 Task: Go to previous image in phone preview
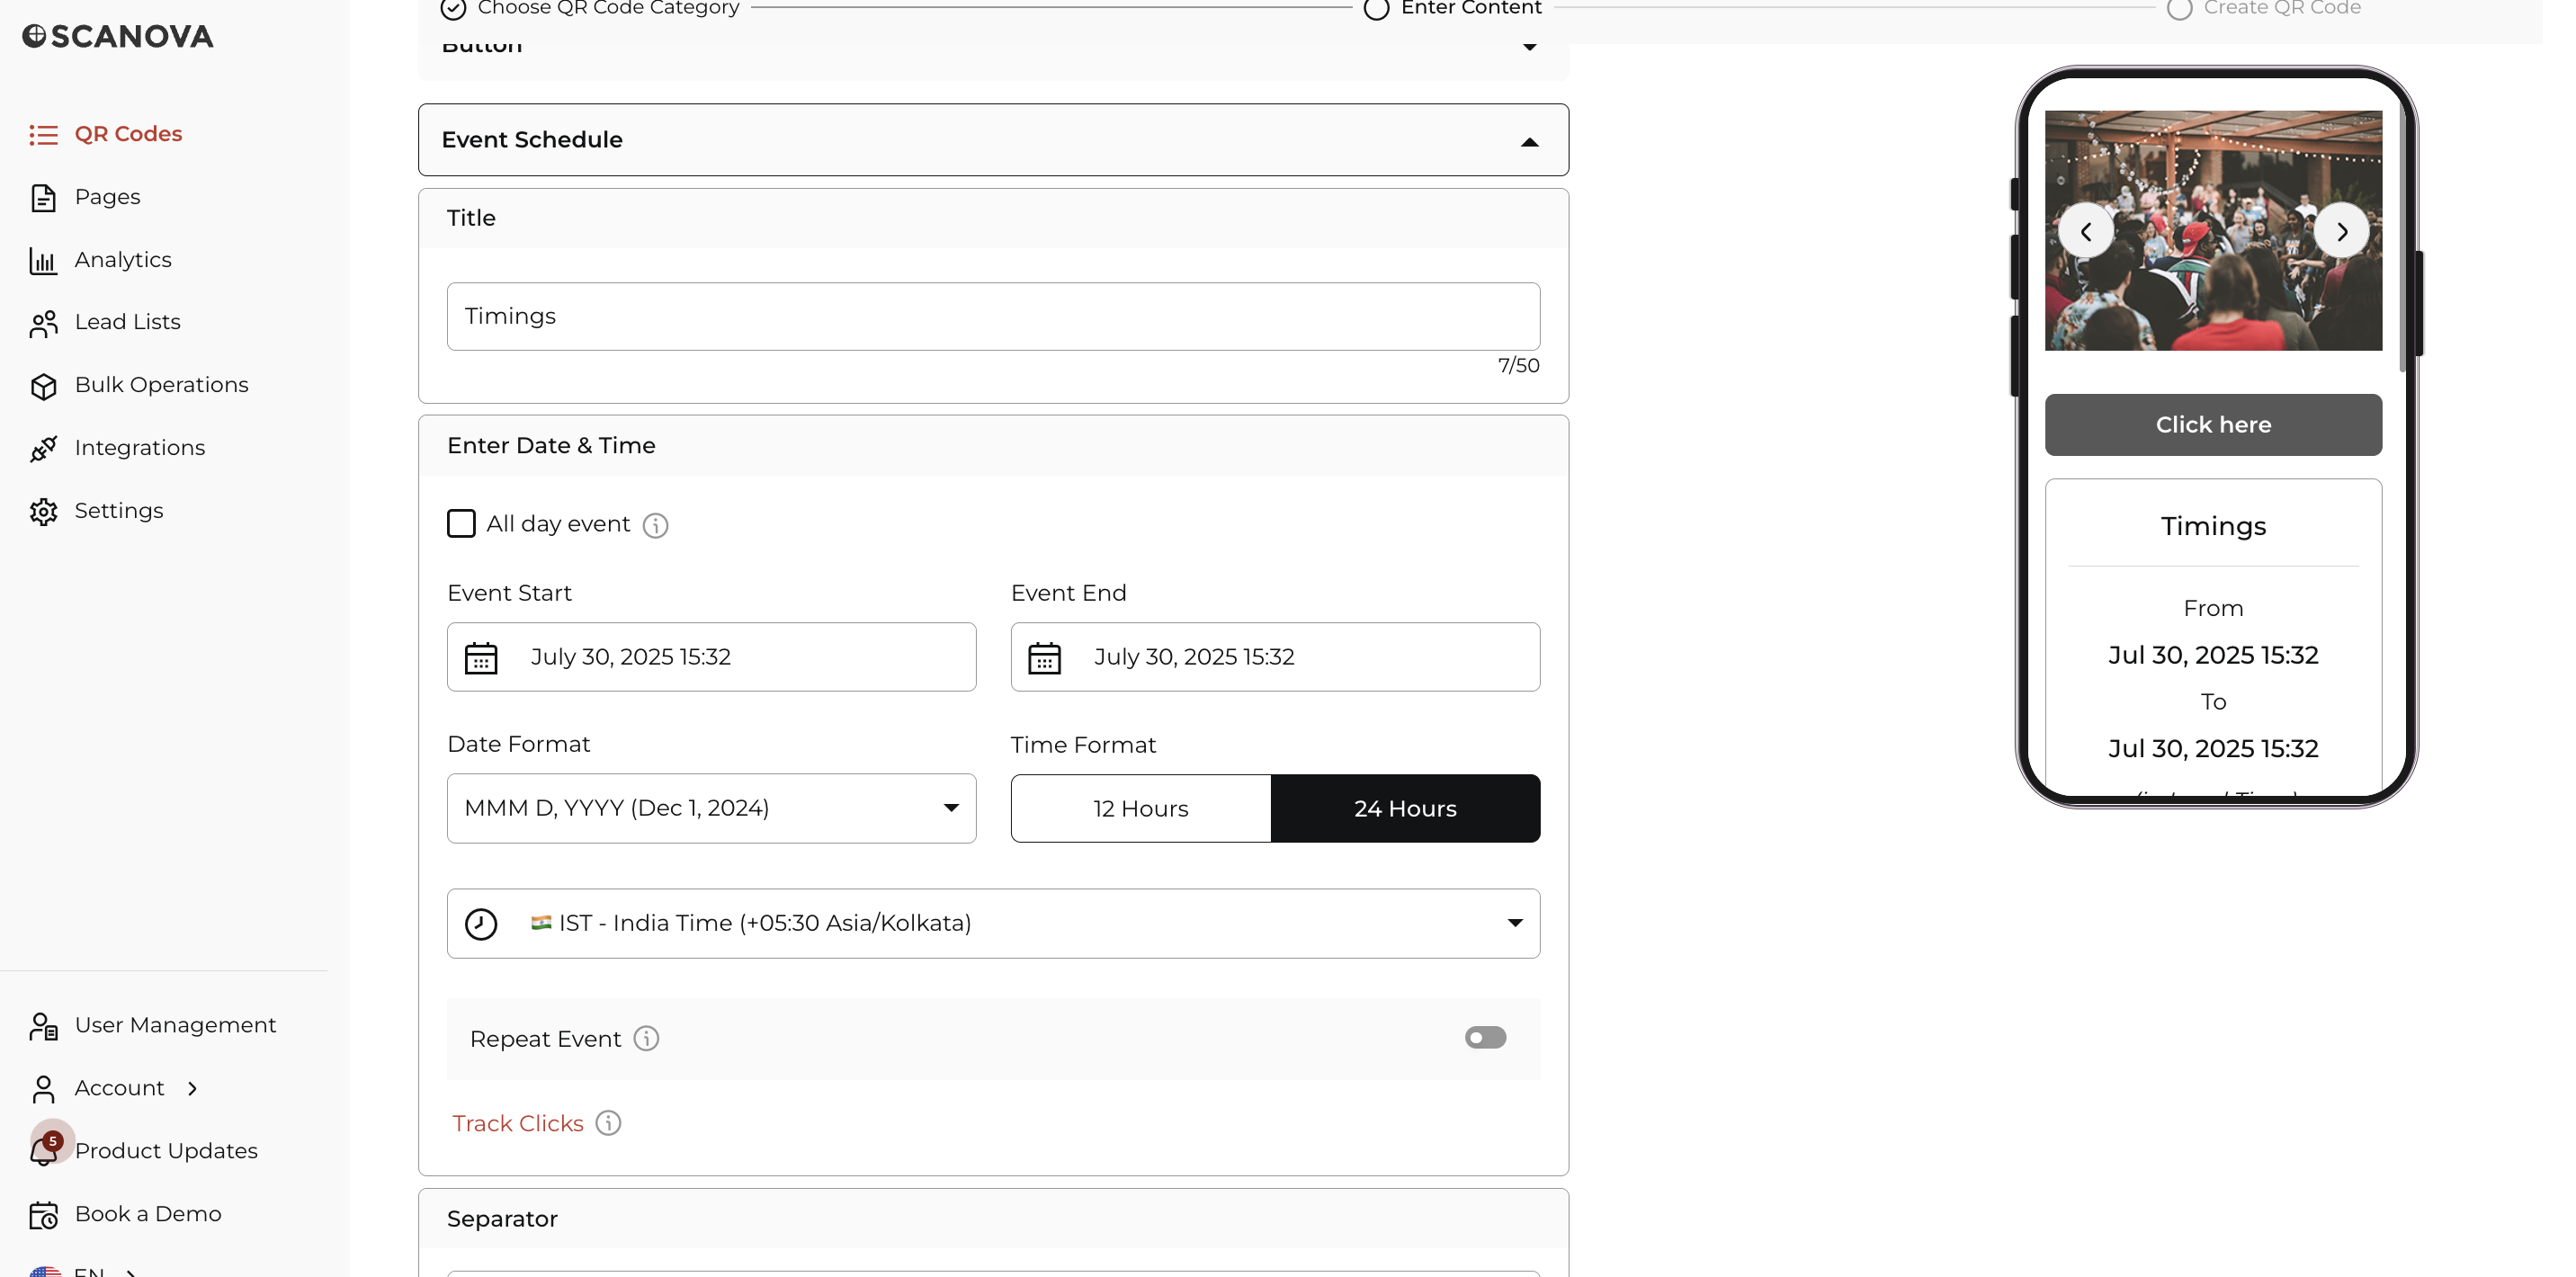point(2086,232)
